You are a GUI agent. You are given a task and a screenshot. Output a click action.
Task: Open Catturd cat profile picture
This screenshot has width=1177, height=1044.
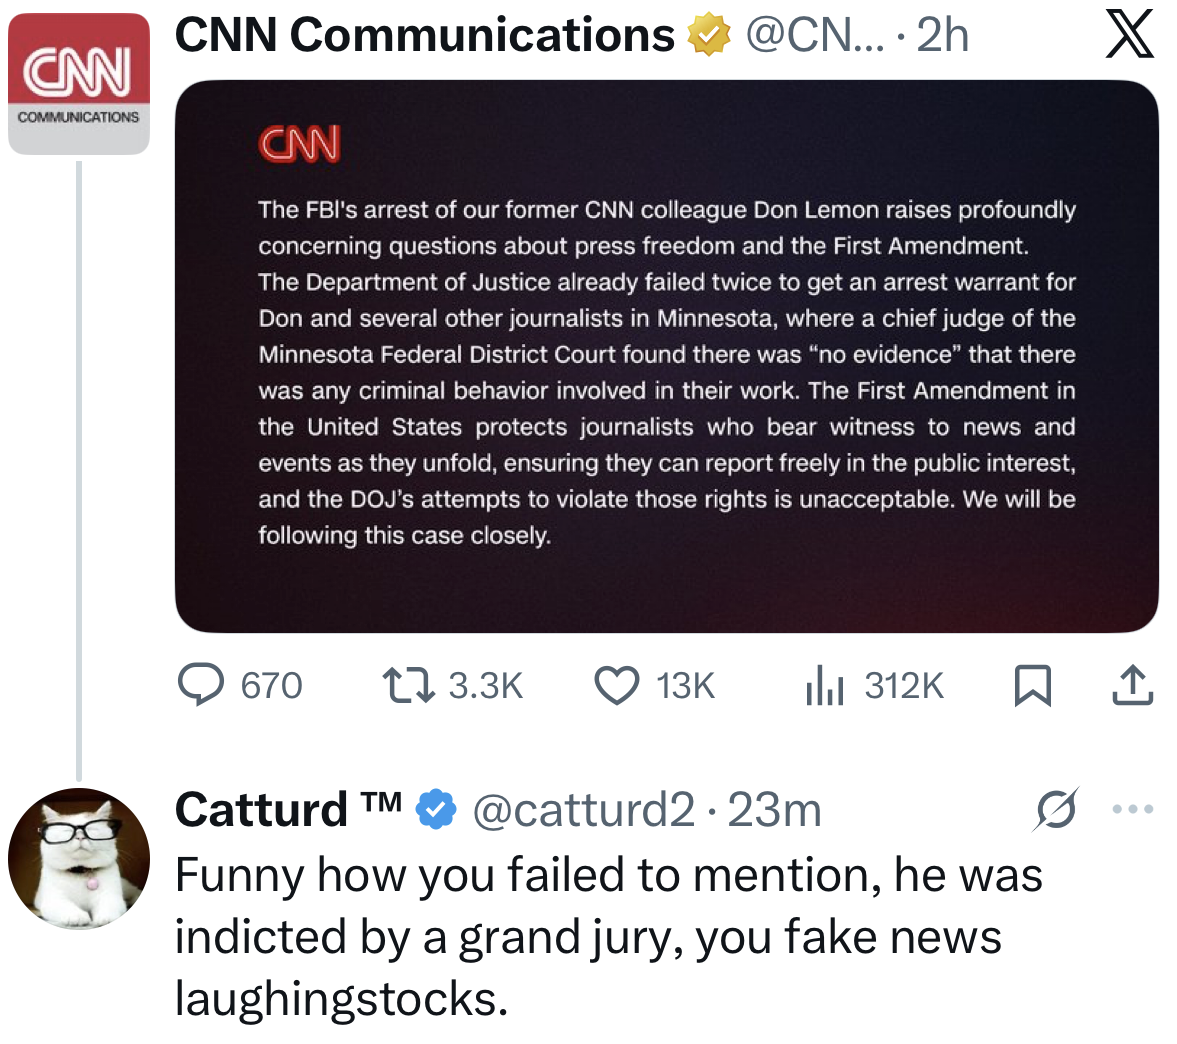pos(78,858)
